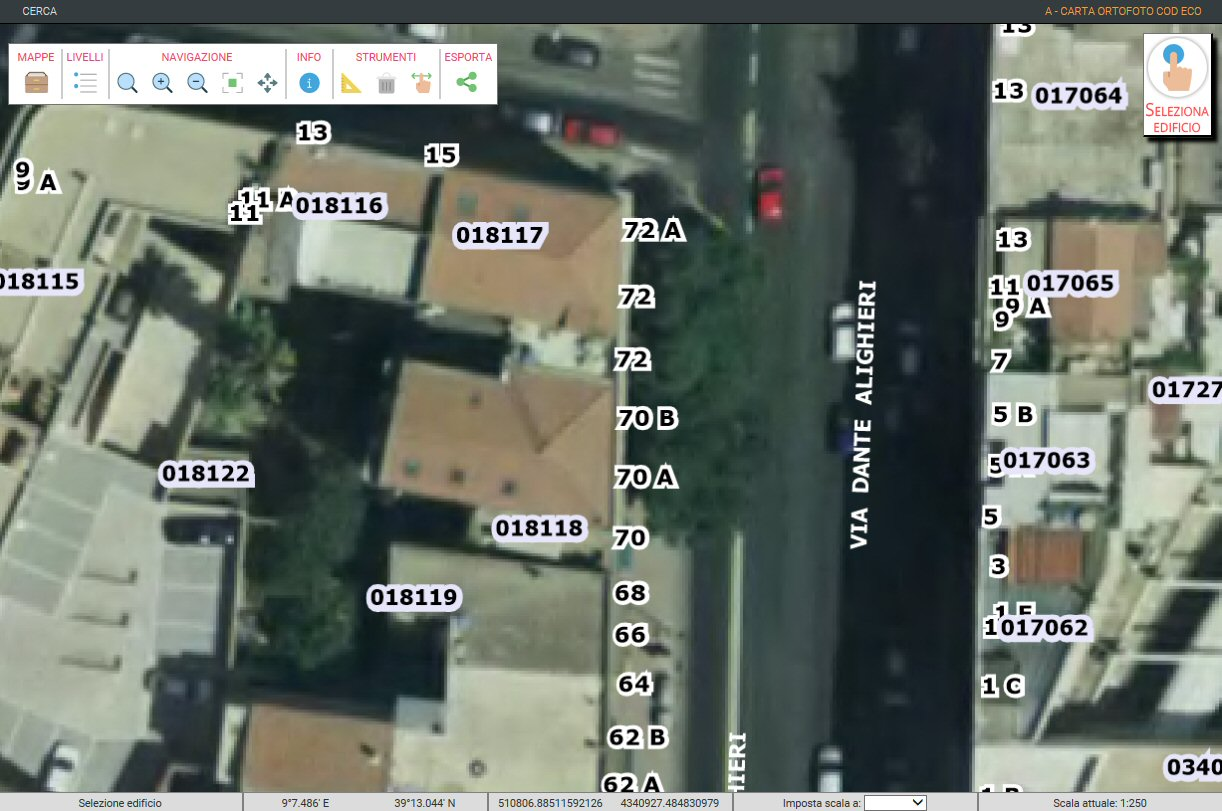The width and height of the screenshot is (1222, 811).
Task: Click house number label 66
Action: coord(631,635)
